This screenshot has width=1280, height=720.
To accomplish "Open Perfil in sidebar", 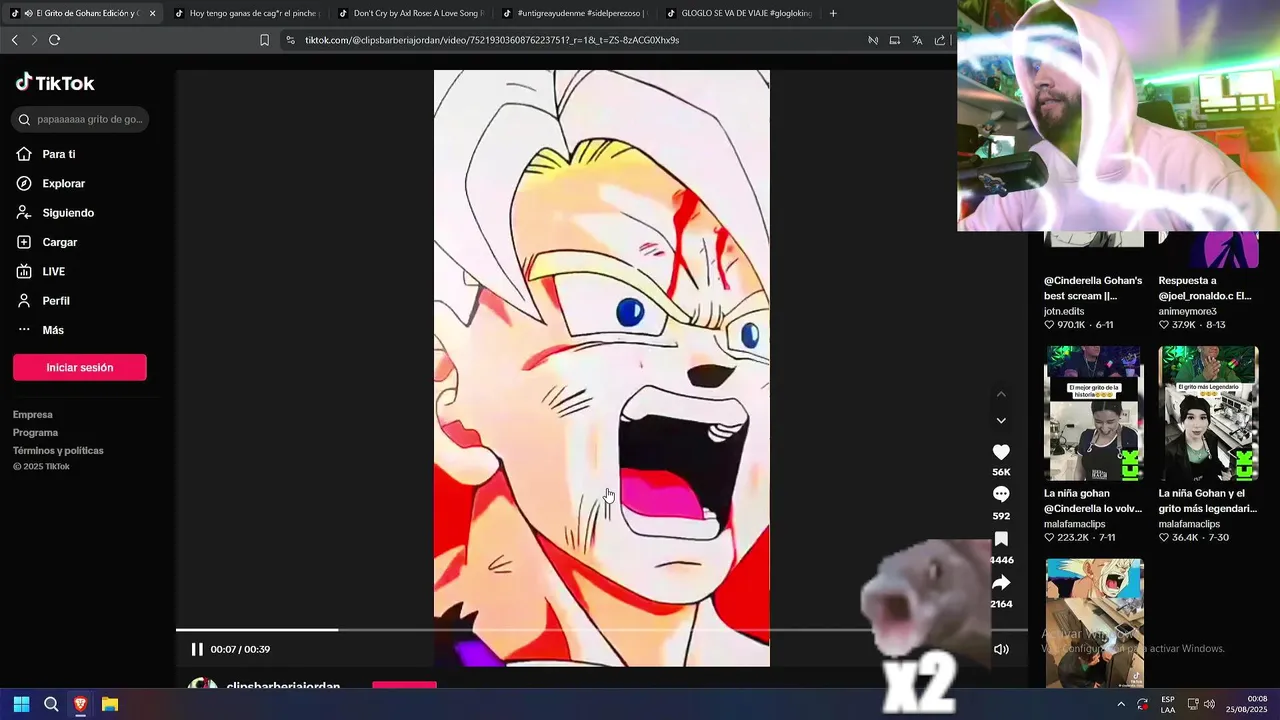I will click(x=42, y=301).
